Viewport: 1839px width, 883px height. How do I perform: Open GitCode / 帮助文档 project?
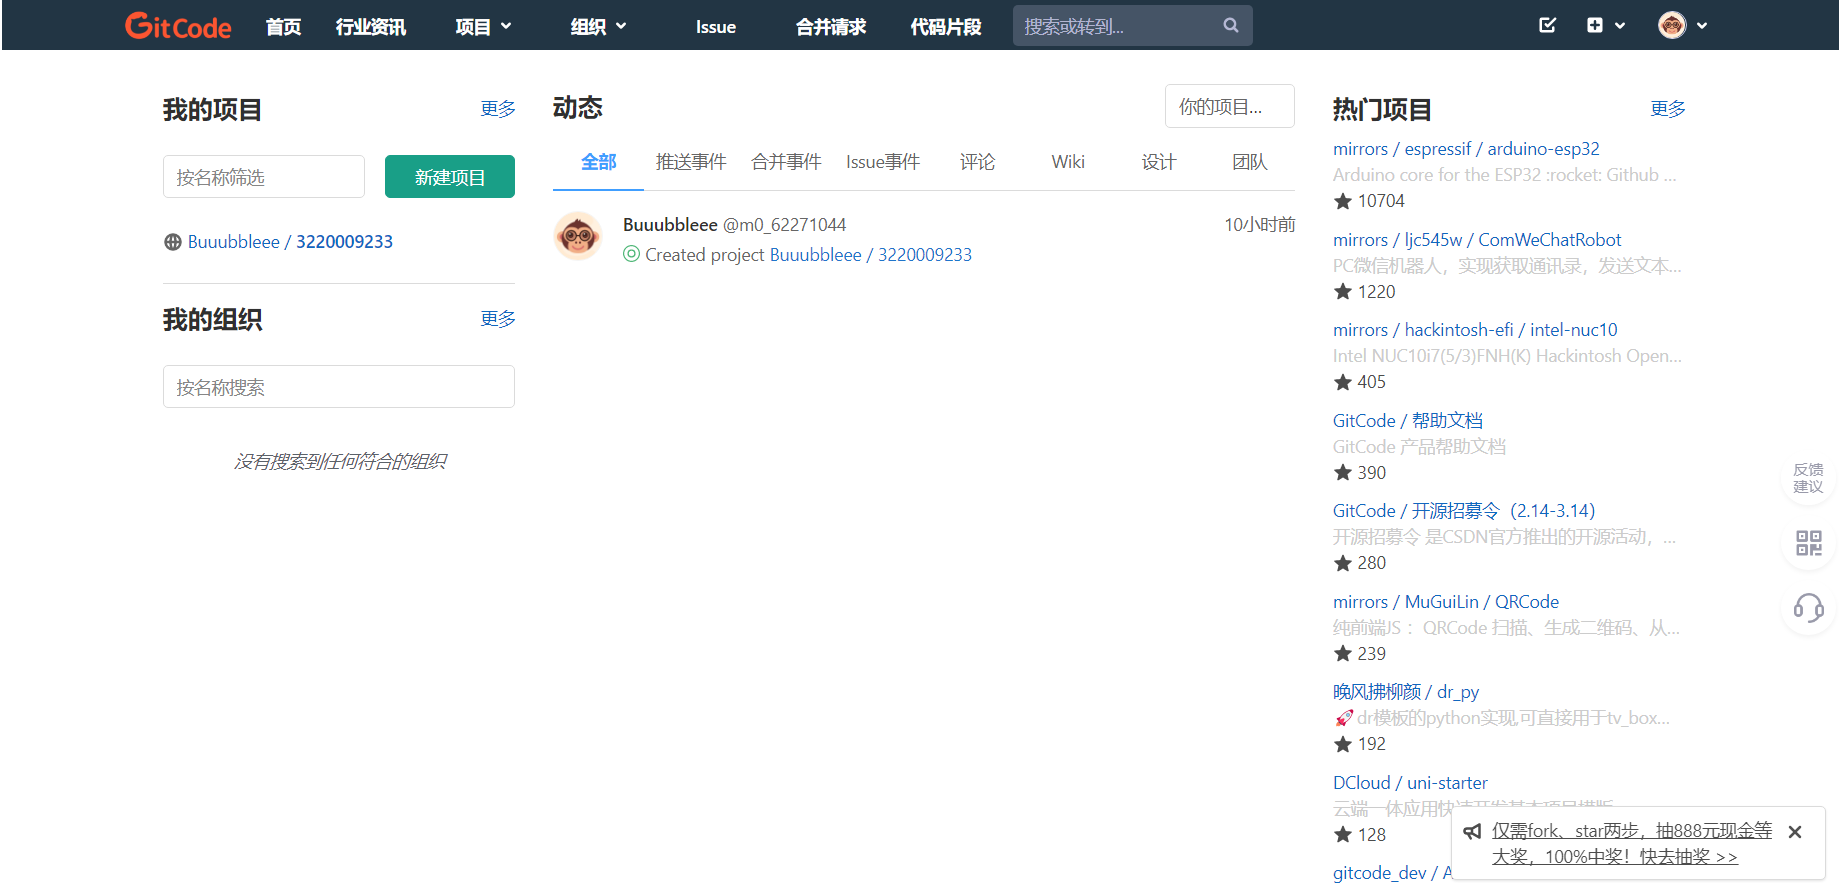pyautogui.click(x=1408, y=421)
